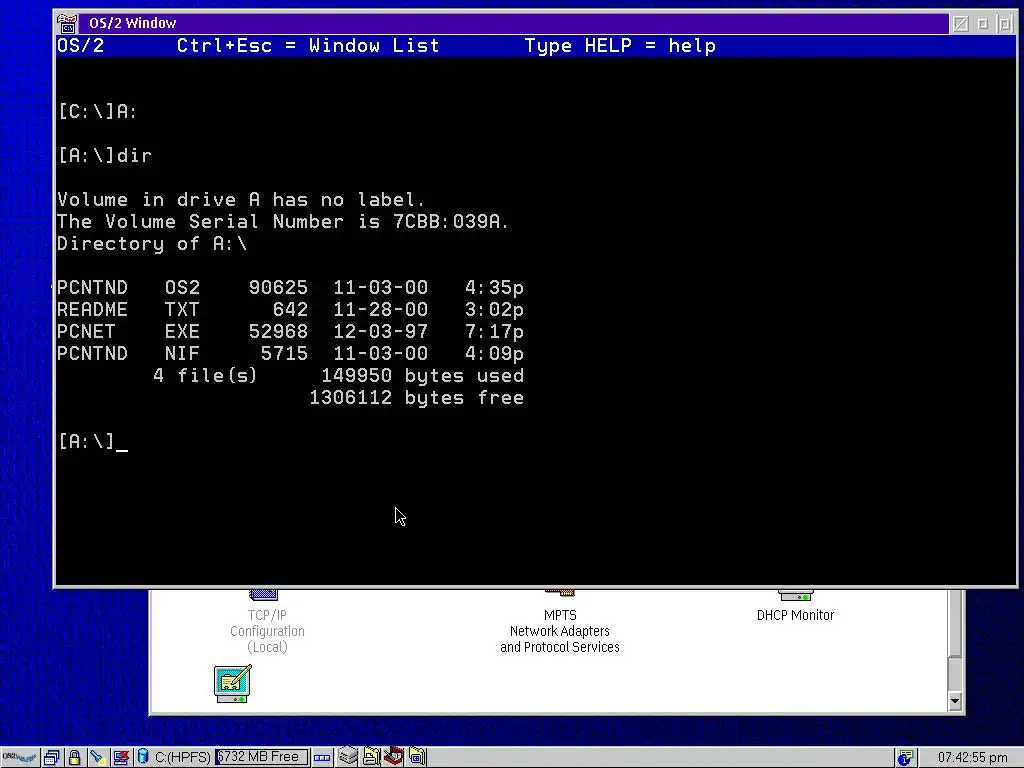Click the Directory of A:\ line
Screen dimensions: 1024x768
(152, 244)
